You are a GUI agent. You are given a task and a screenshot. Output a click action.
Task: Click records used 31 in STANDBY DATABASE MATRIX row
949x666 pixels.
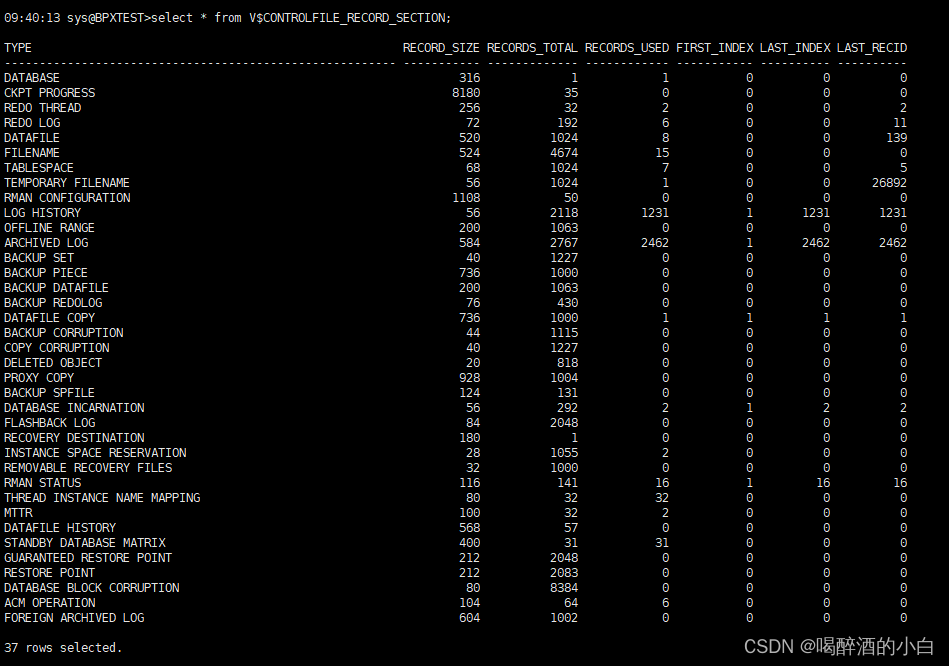point(662,543)
